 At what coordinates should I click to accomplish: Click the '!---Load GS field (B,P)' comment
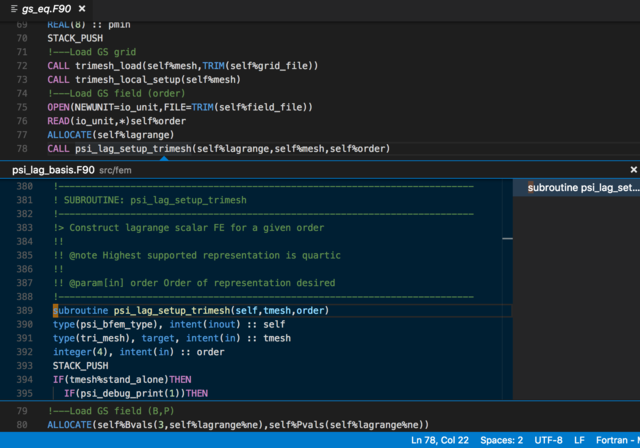[111, 411]
